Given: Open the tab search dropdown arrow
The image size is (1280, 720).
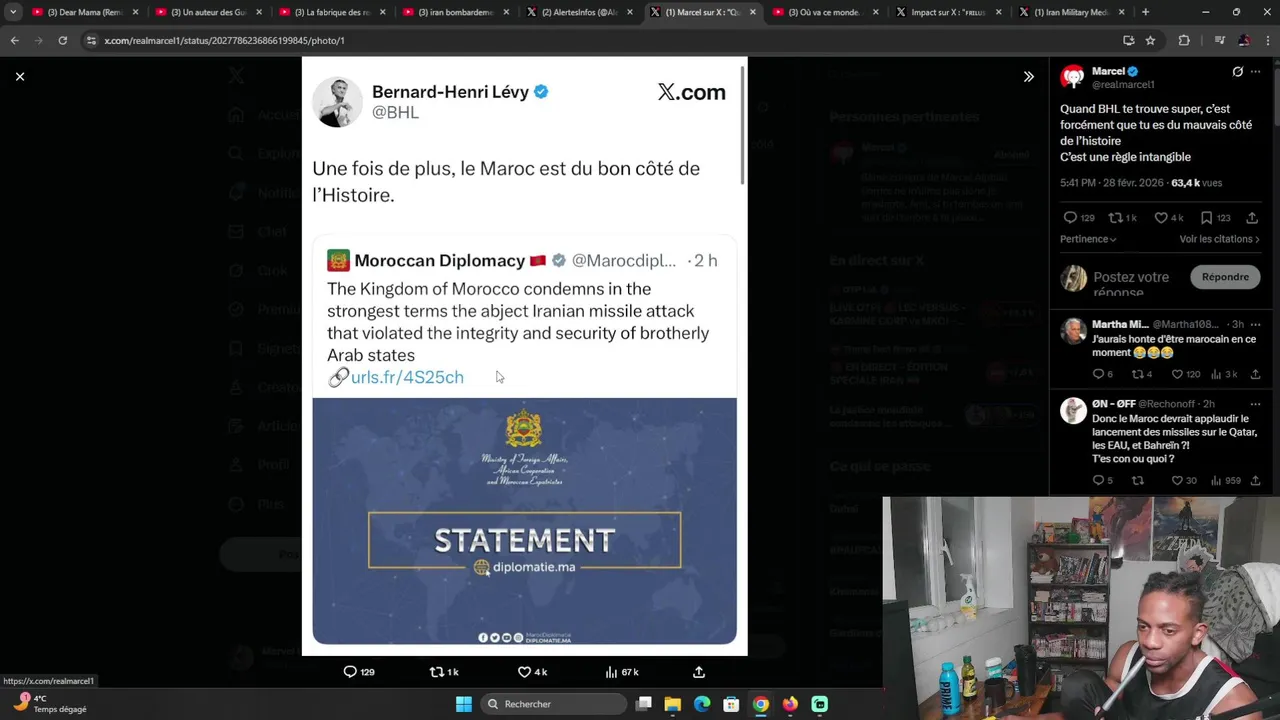Looking at the screenshot, I should (13, 12).
